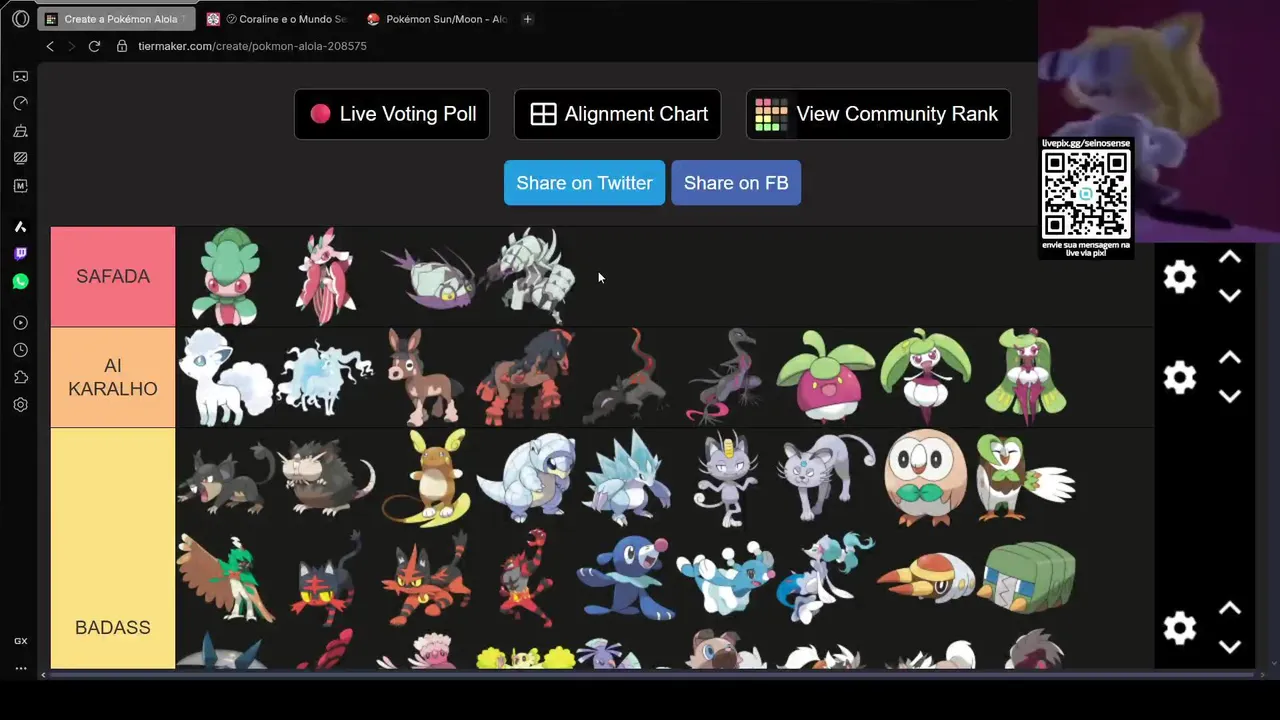Open Aria AI sidebar icon
Image resolution: width=1280 pixels, height=720 pixels.
point(20,227)
